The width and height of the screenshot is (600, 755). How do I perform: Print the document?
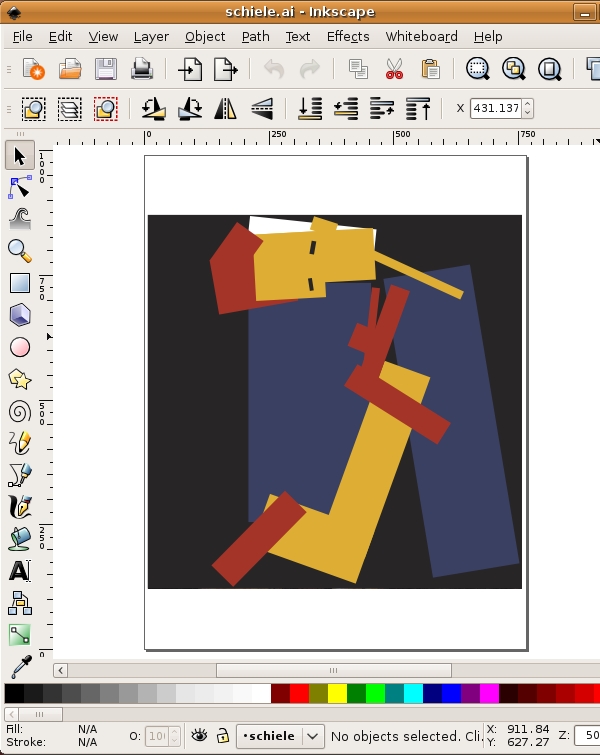(x=142, y=69)
